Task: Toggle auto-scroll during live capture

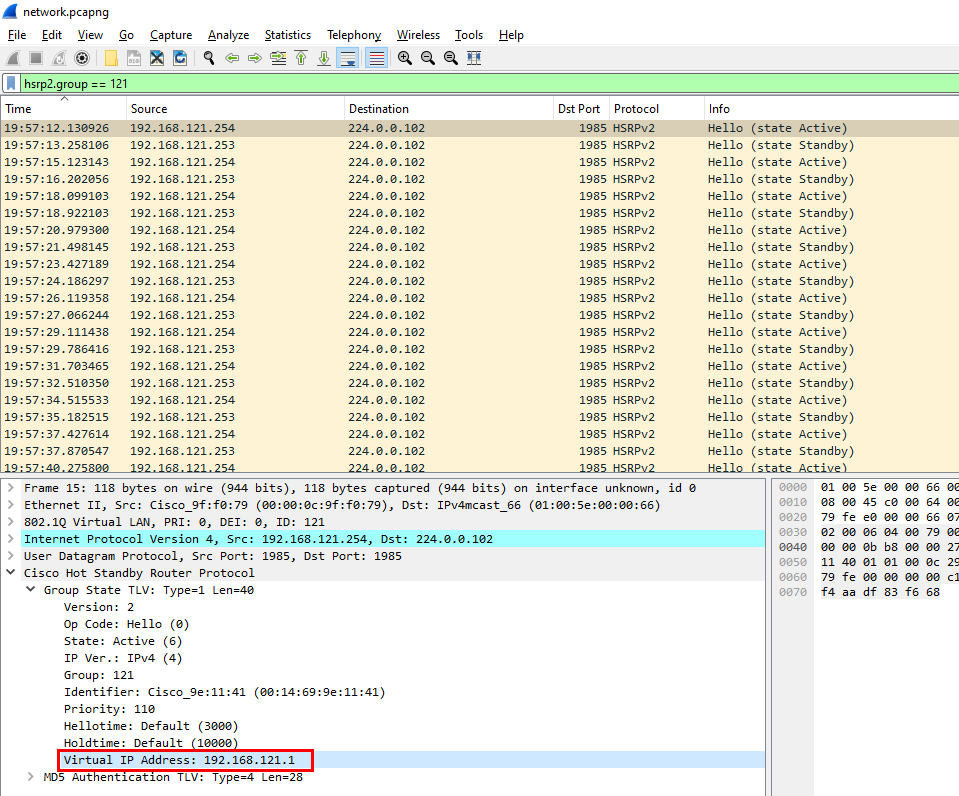Action: pyautogui.click(x=347, y=58)
